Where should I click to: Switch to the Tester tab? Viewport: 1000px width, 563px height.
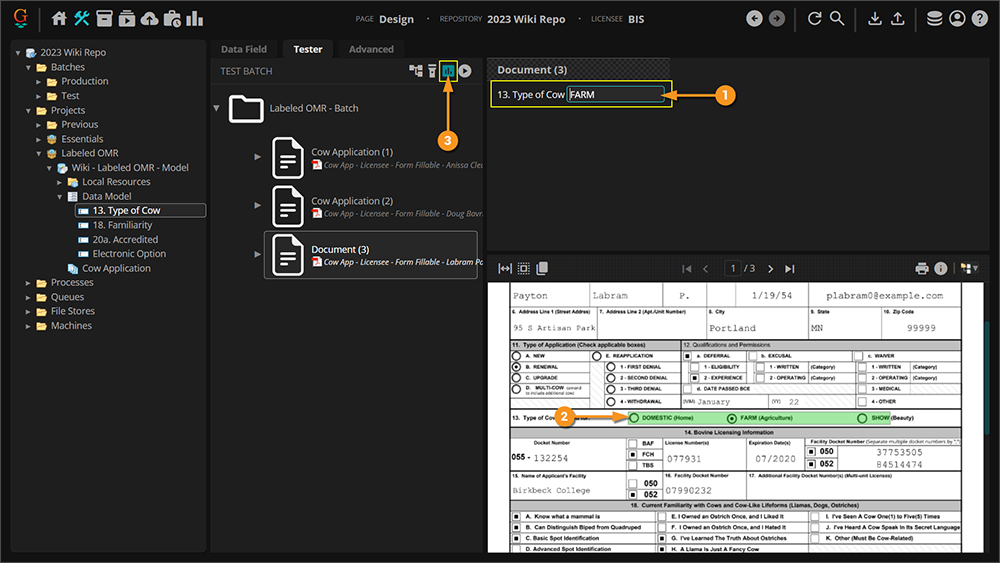pyautogui.click(x=307, y=49)
